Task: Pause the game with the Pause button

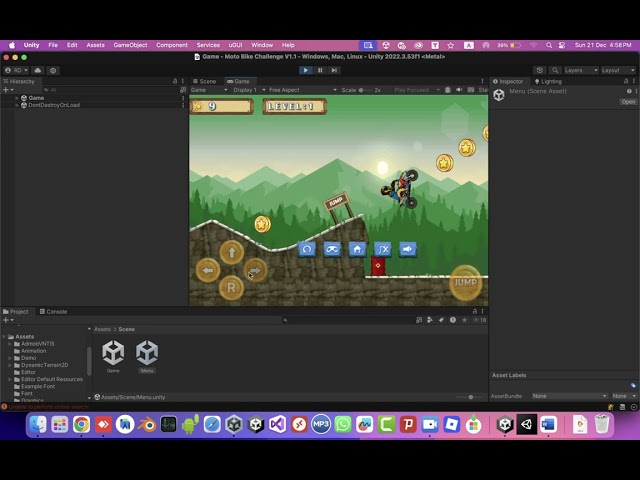Action: (x=320, y=70)
